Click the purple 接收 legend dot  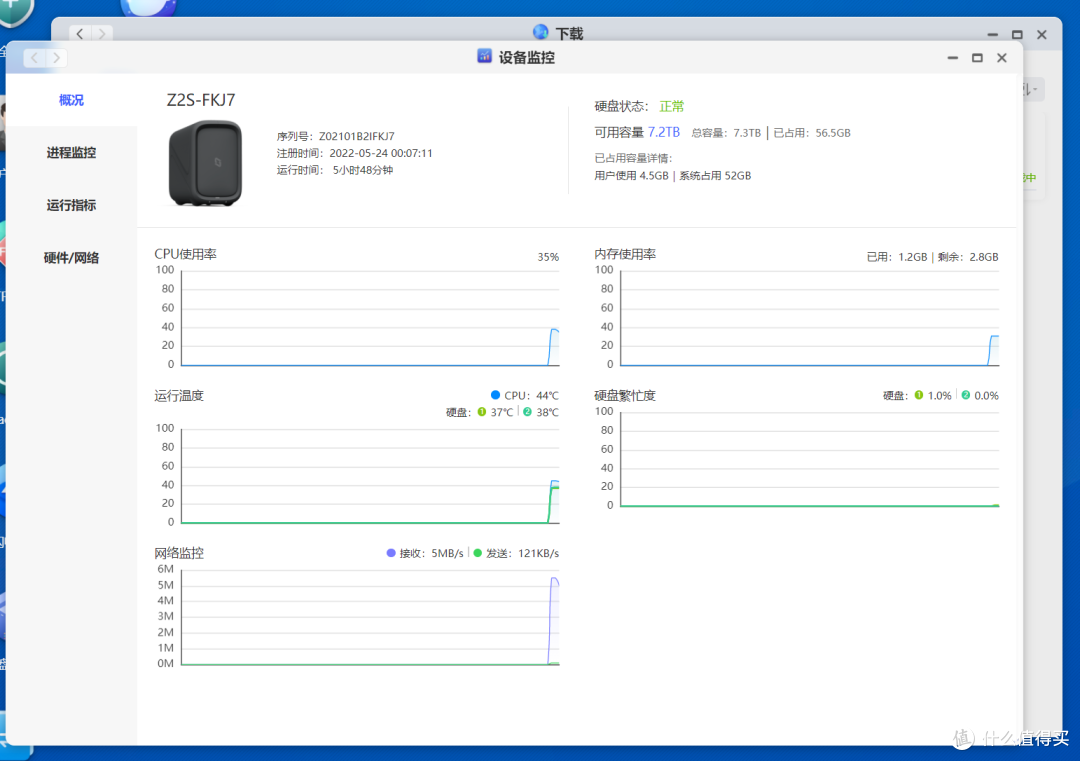pos(391,553)
